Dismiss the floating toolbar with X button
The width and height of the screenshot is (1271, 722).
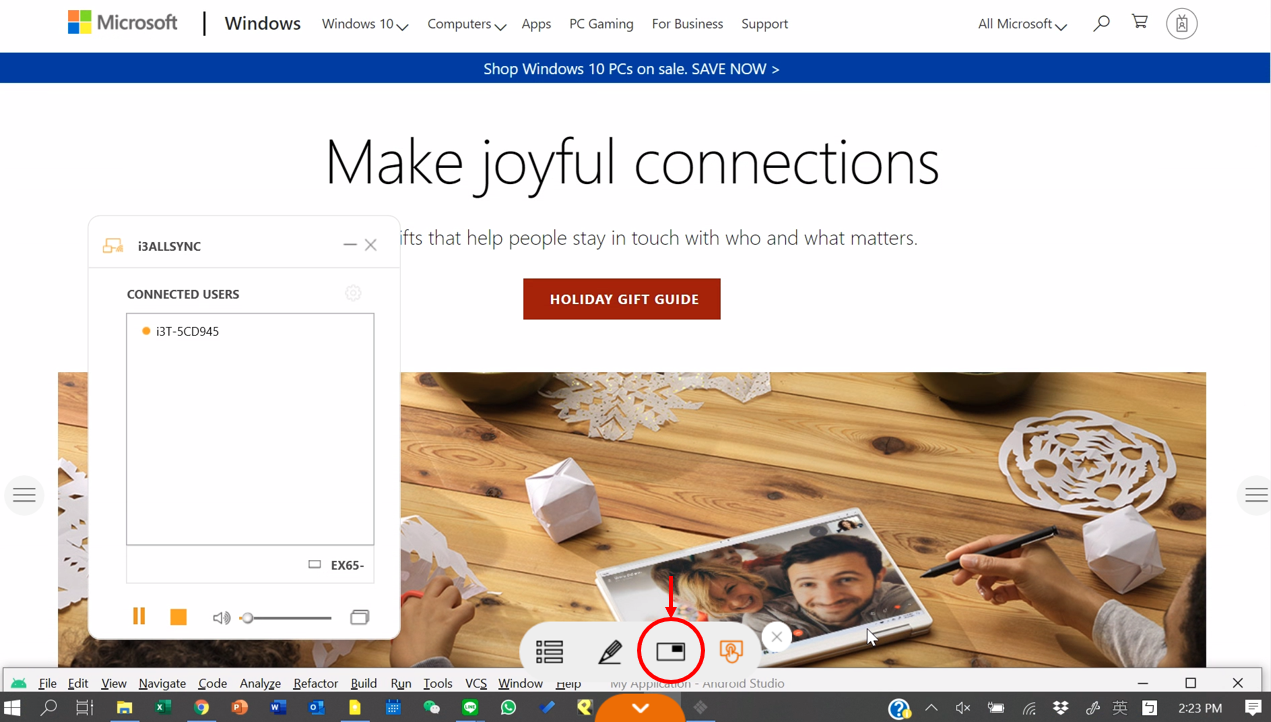tap(777, 637)
